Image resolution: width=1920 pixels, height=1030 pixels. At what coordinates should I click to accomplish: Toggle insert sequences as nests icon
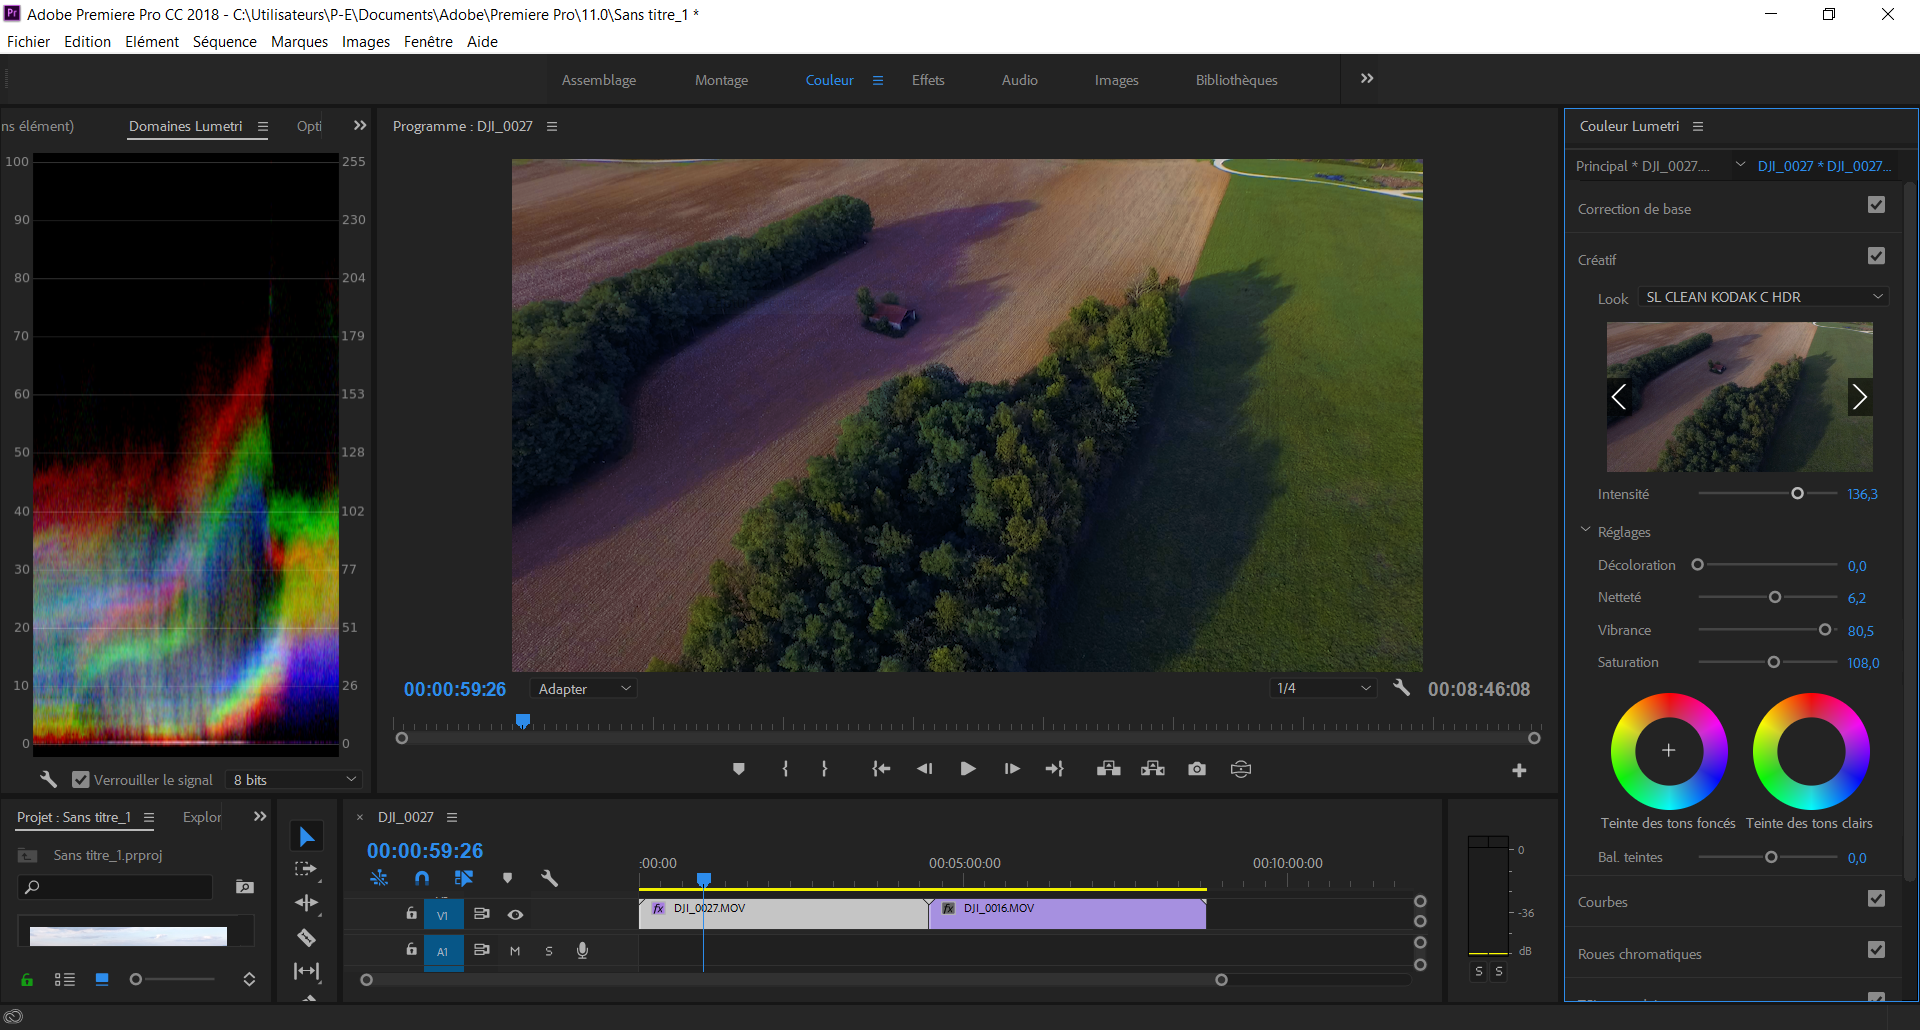379,878
